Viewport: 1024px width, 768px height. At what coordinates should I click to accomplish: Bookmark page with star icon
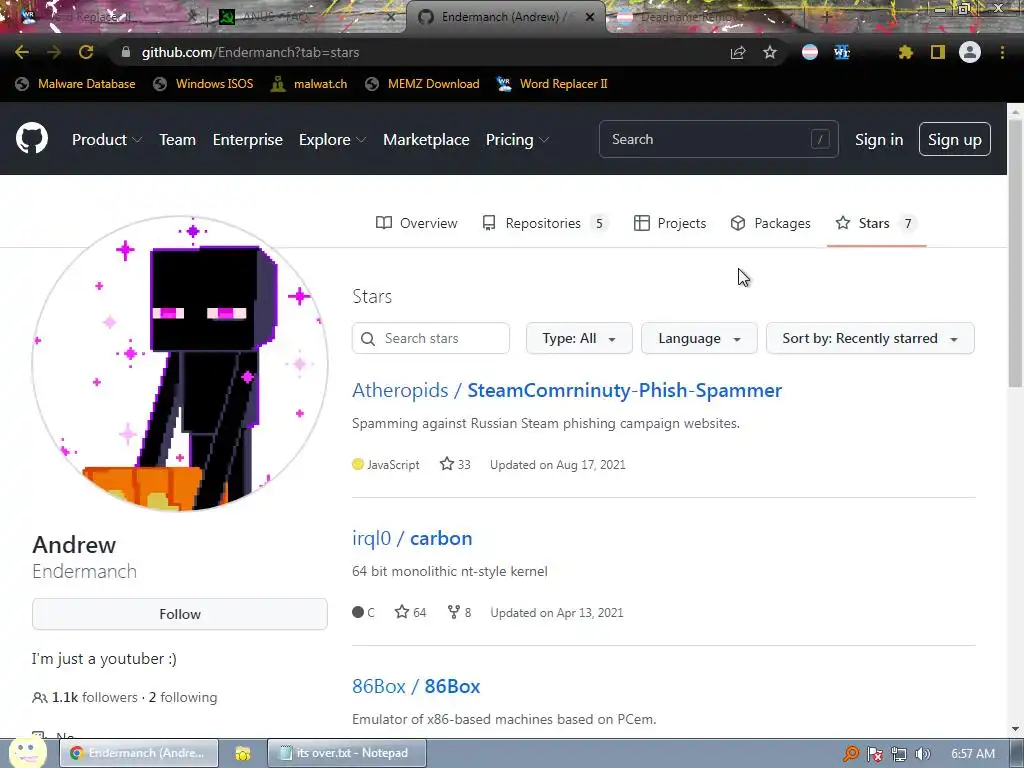coord(770,52)
